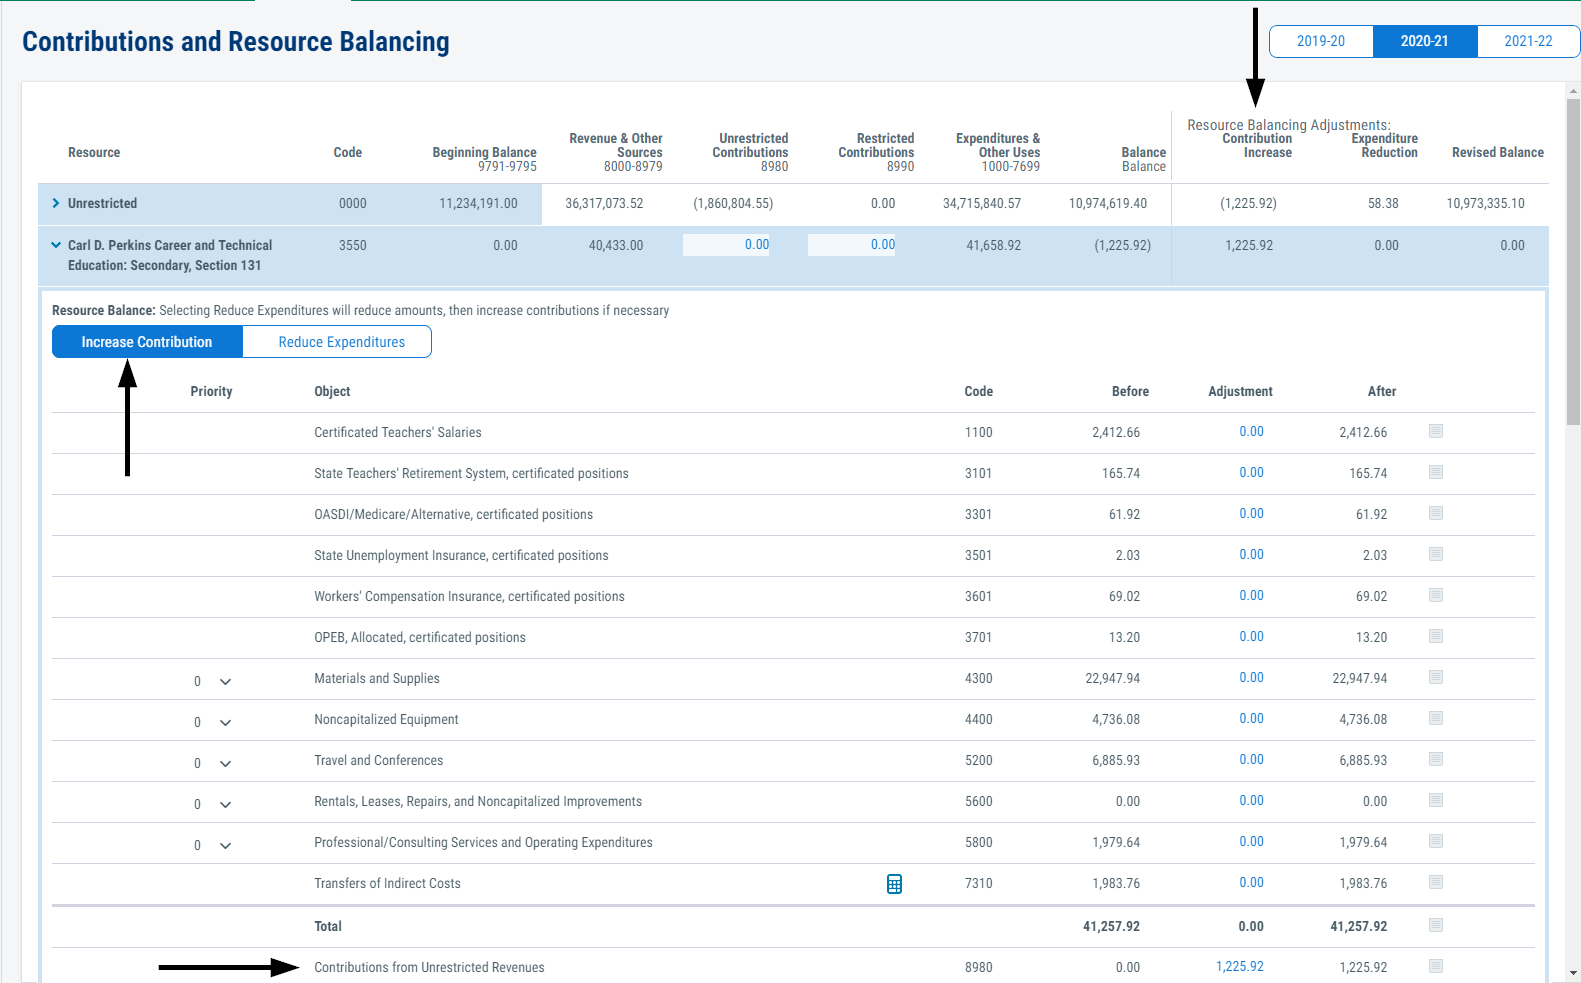The image size is (1581, 983).
Task: Click adjustment 0.00 for Noncapitalized Equipment
Action: (x=1251, y=719)
